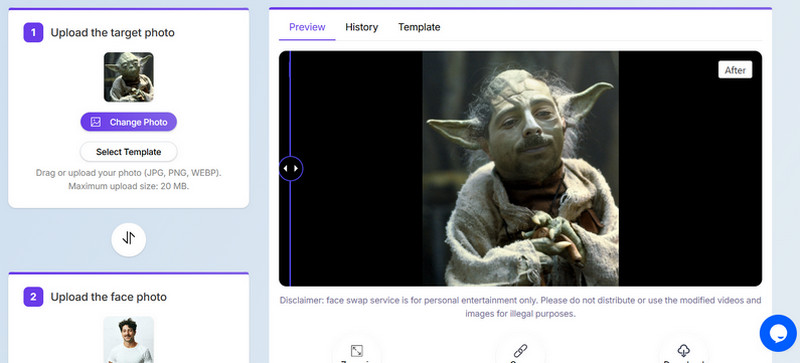Click the Select Template button
The width and height of the screenshot is (800, 363).
129,152
